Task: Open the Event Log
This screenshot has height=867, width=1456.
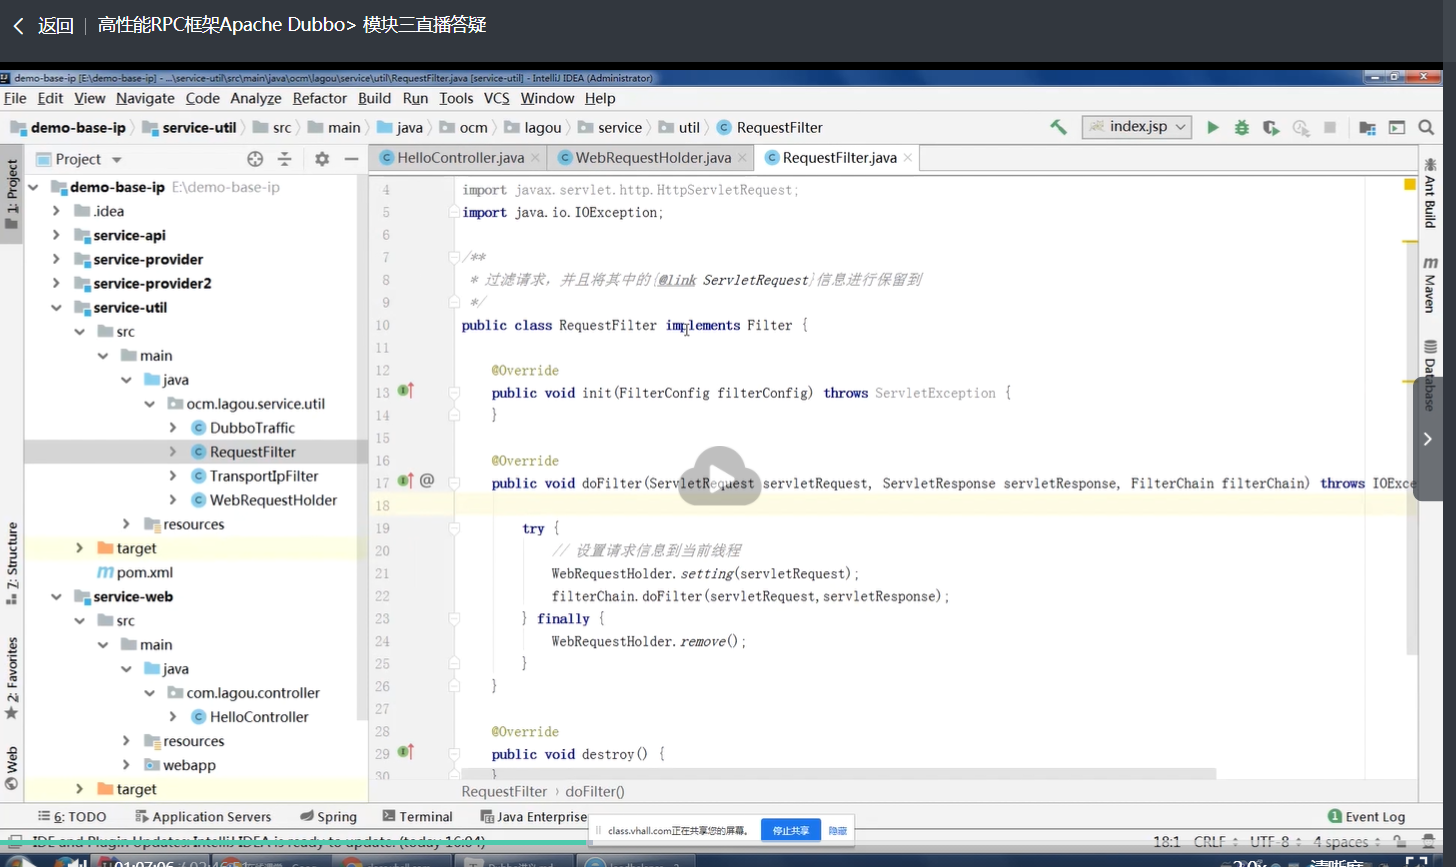Action: [x=1366, y=817]
